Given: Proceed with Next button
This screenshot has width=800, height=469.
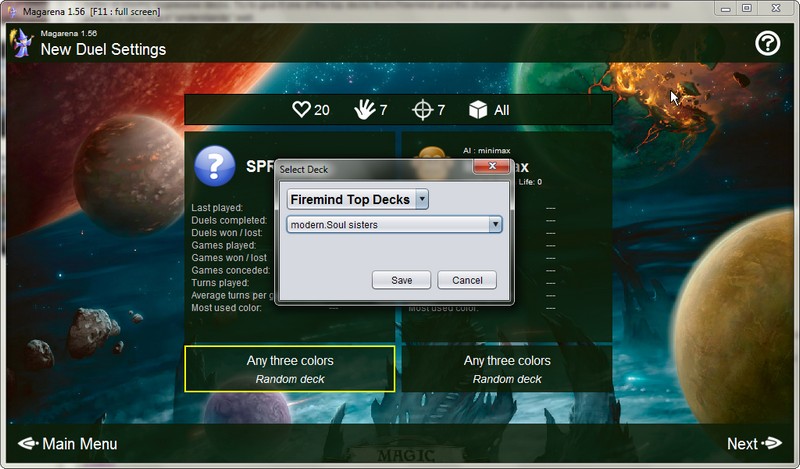Looking at the screenshot, I should [x=754, y=443].
